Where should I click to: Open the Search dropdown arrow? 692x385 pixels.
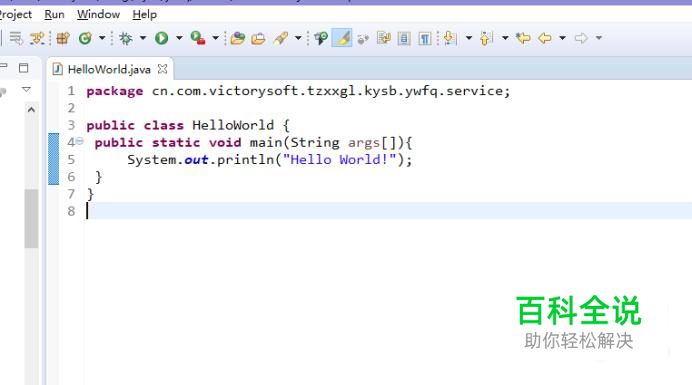click(x=298, y=38)
